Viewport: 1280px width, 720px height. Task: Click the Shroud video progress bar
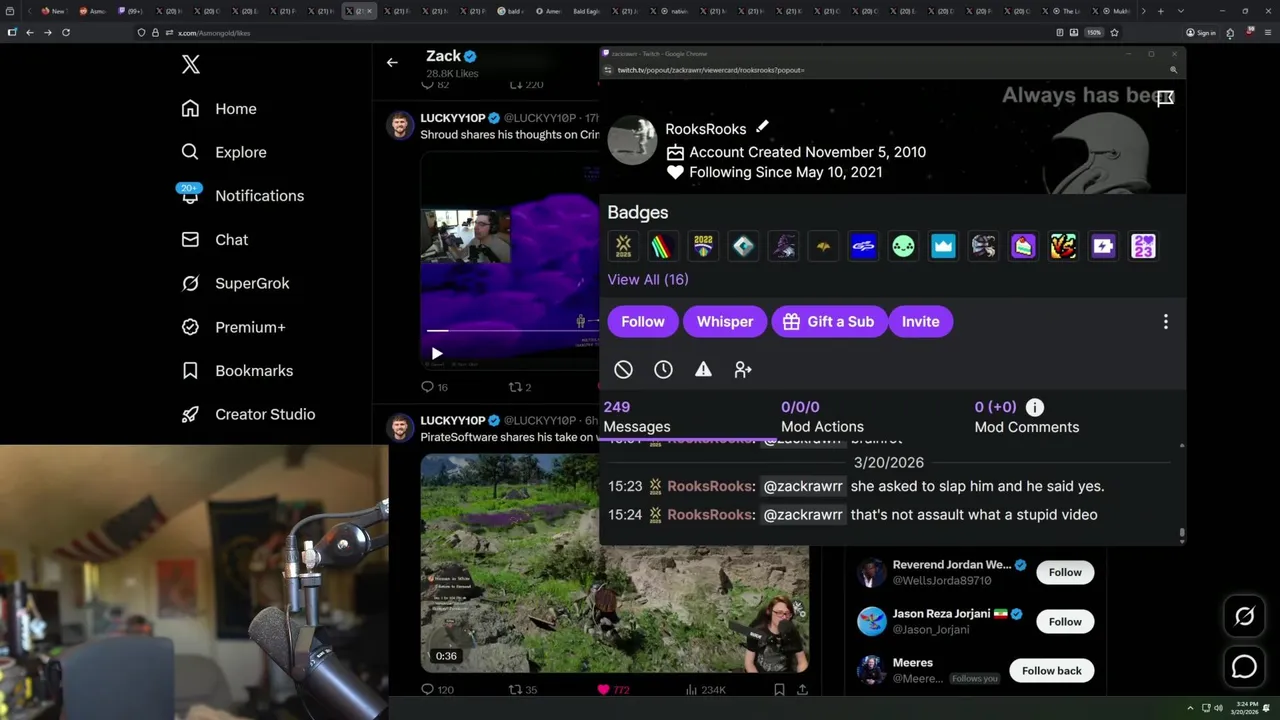pyautogui.click(x=512, y=330)
